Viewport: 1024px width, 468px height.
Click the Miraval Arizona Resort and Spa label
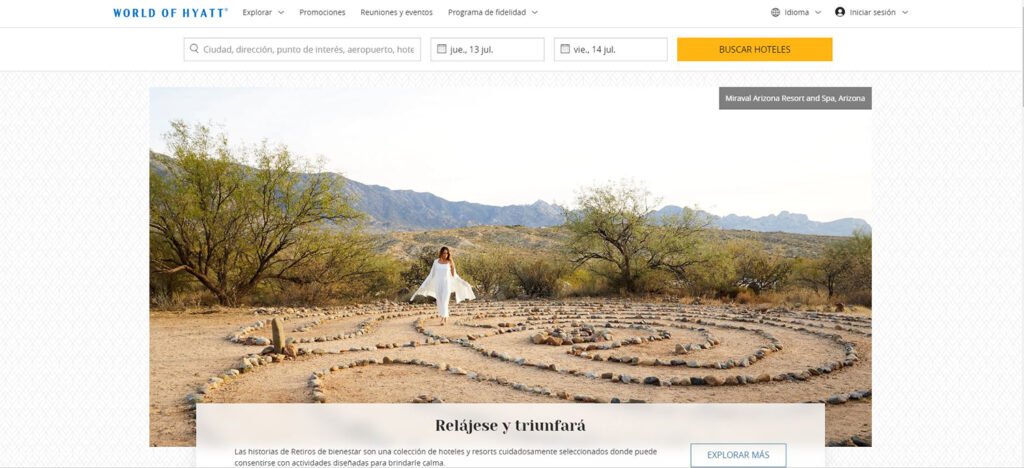(x=795, y=99)
